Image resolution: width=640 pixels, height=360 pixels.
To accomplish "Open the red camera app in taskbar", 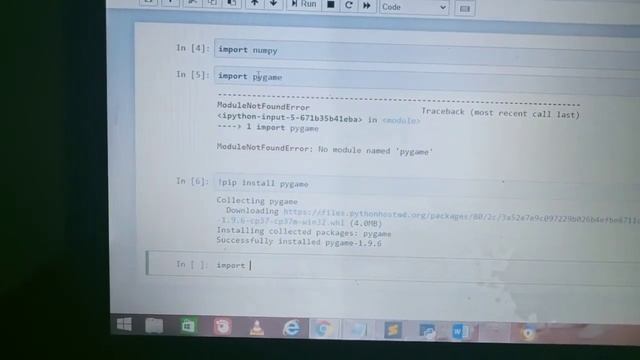I will [222, 327].
